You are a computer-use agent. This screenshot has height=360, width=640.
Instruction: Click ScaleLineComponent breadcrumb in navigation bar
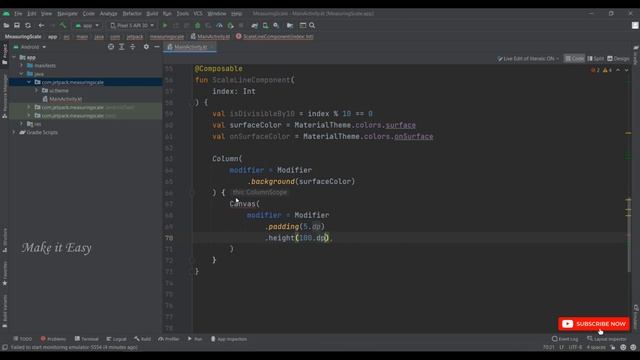(x=274, y=36)
